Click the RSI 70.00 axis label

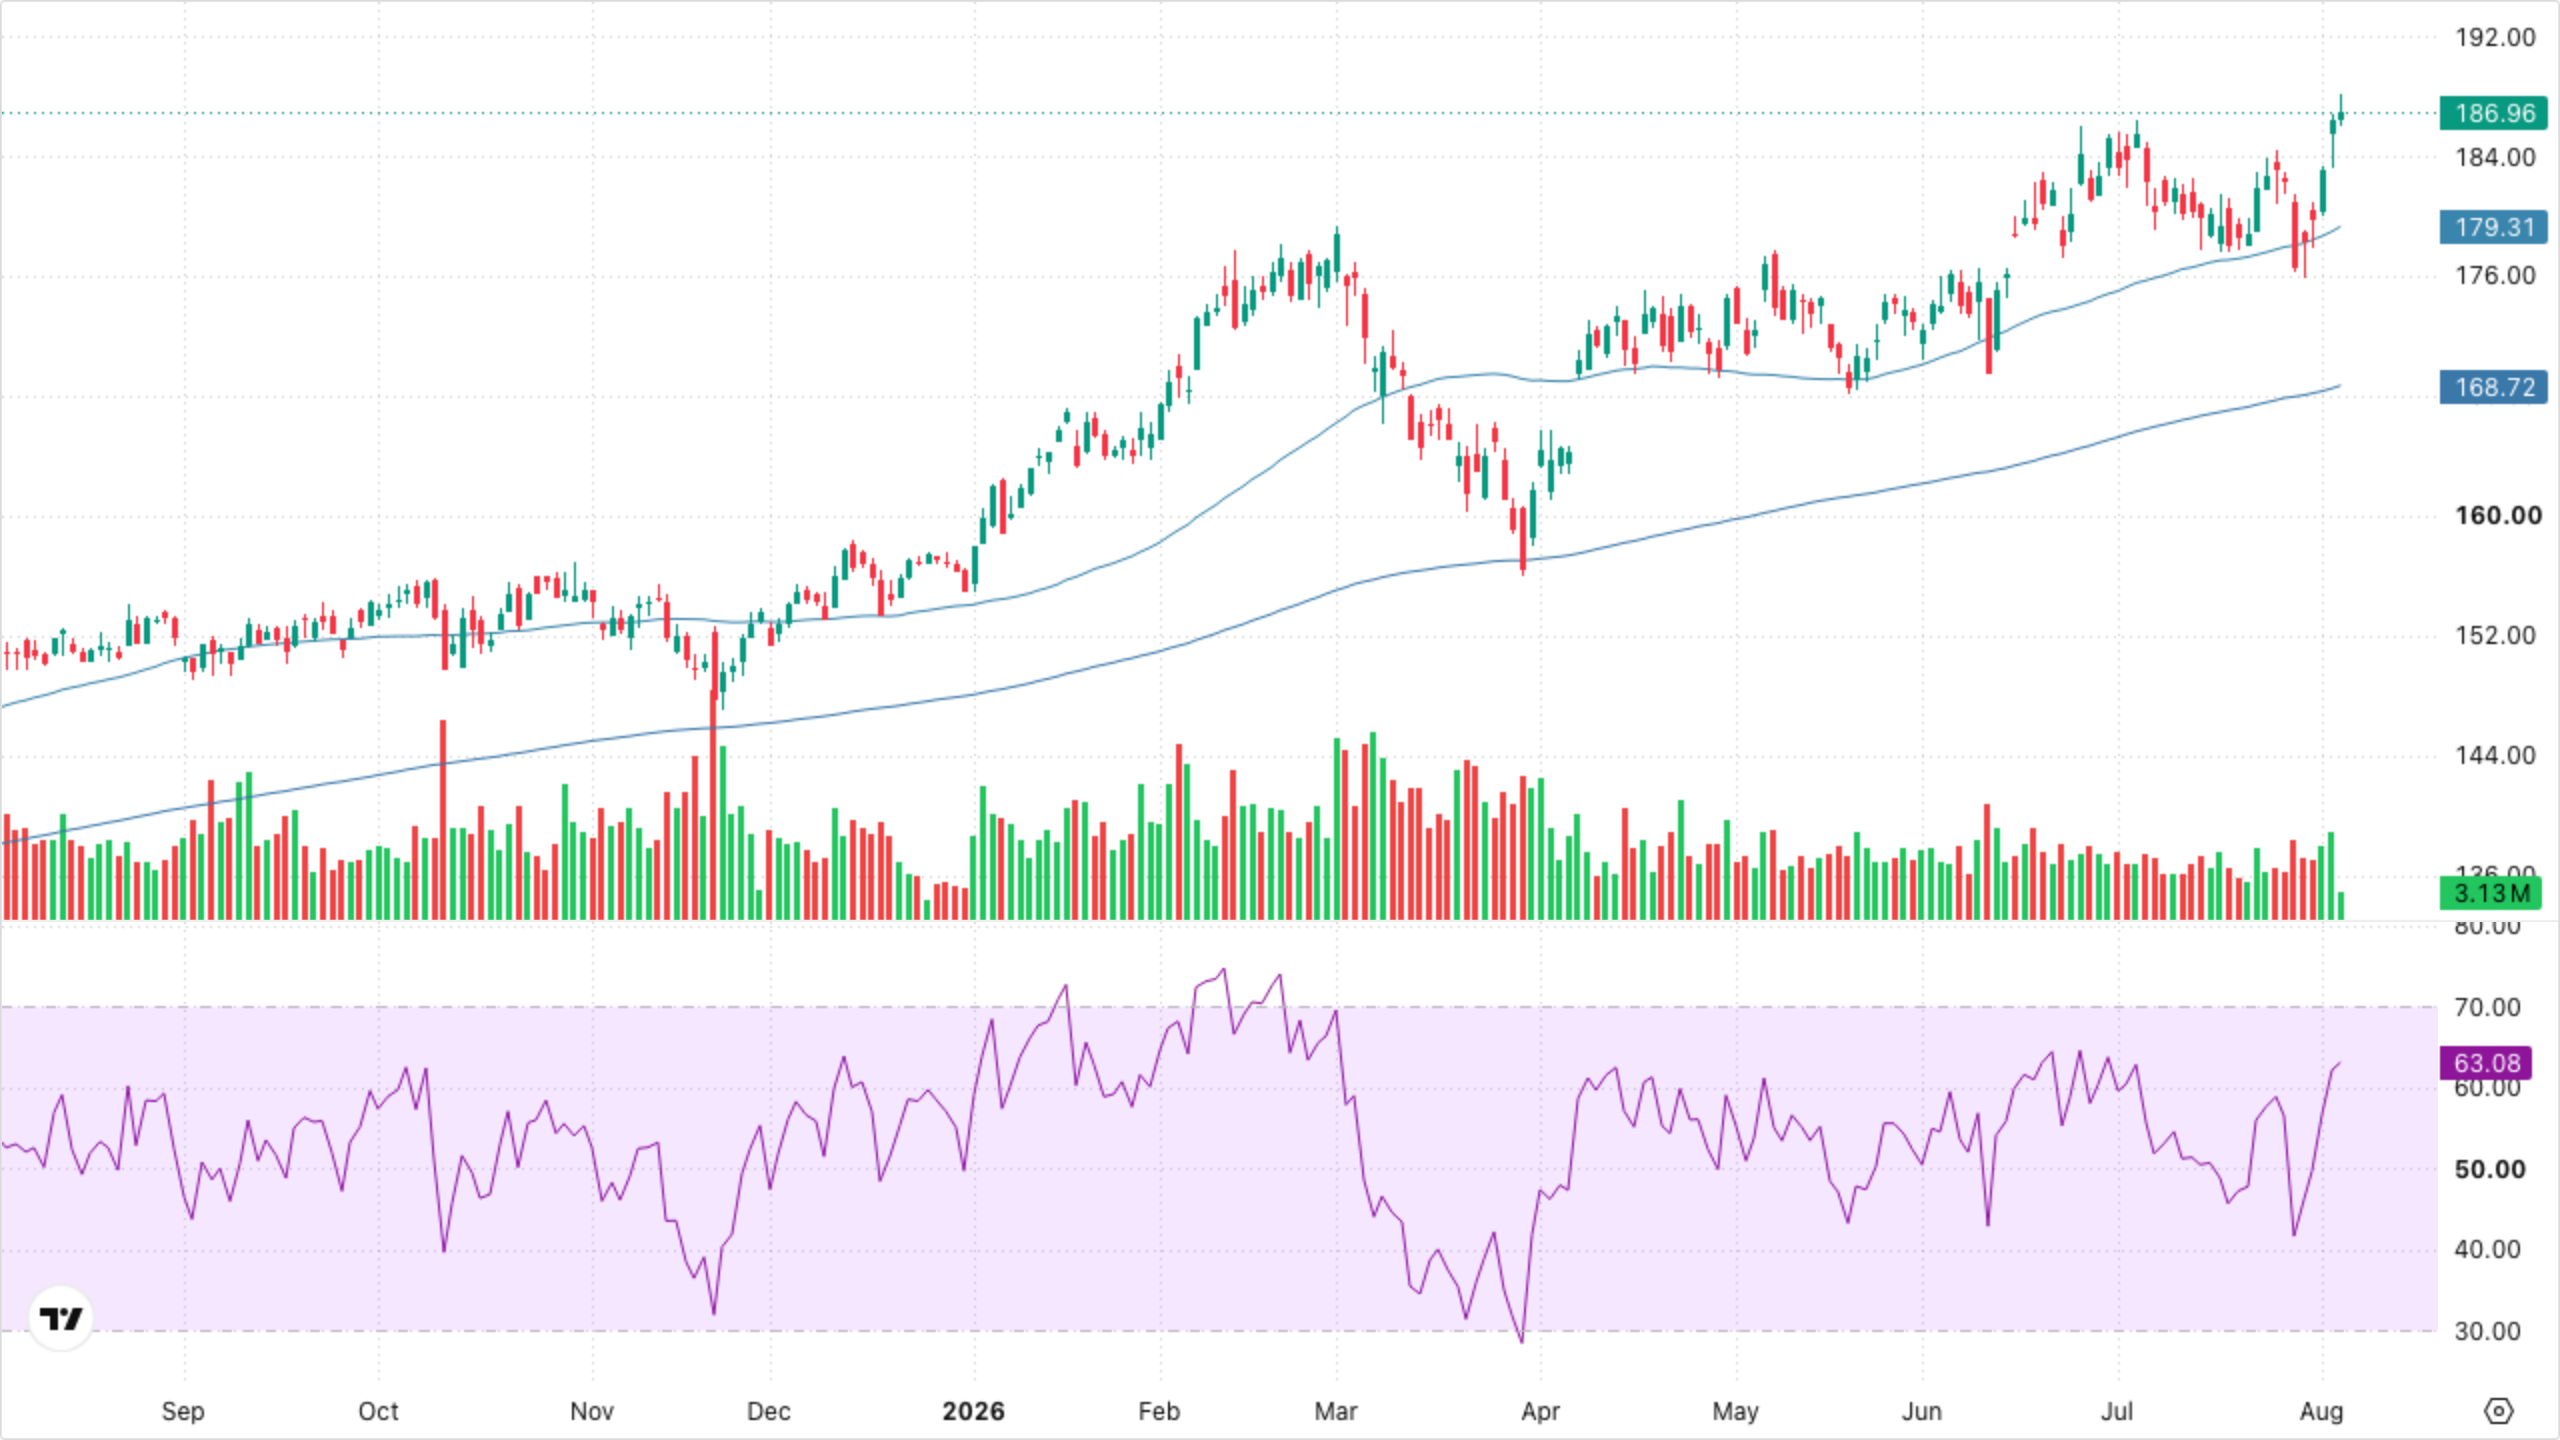pos(2487,1008)
